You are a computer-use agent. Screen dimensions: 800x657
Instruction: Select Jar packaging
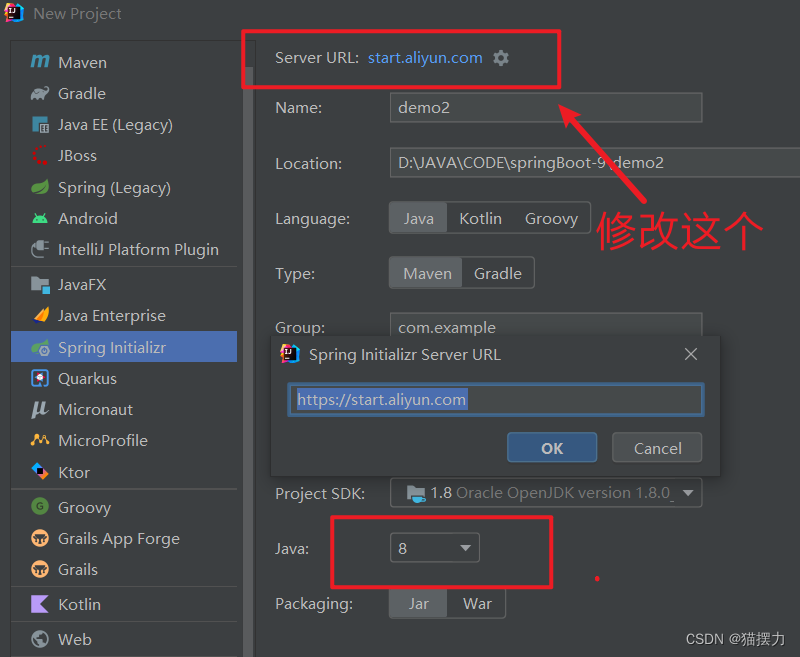pyautogui.click(x=418, y=603)
